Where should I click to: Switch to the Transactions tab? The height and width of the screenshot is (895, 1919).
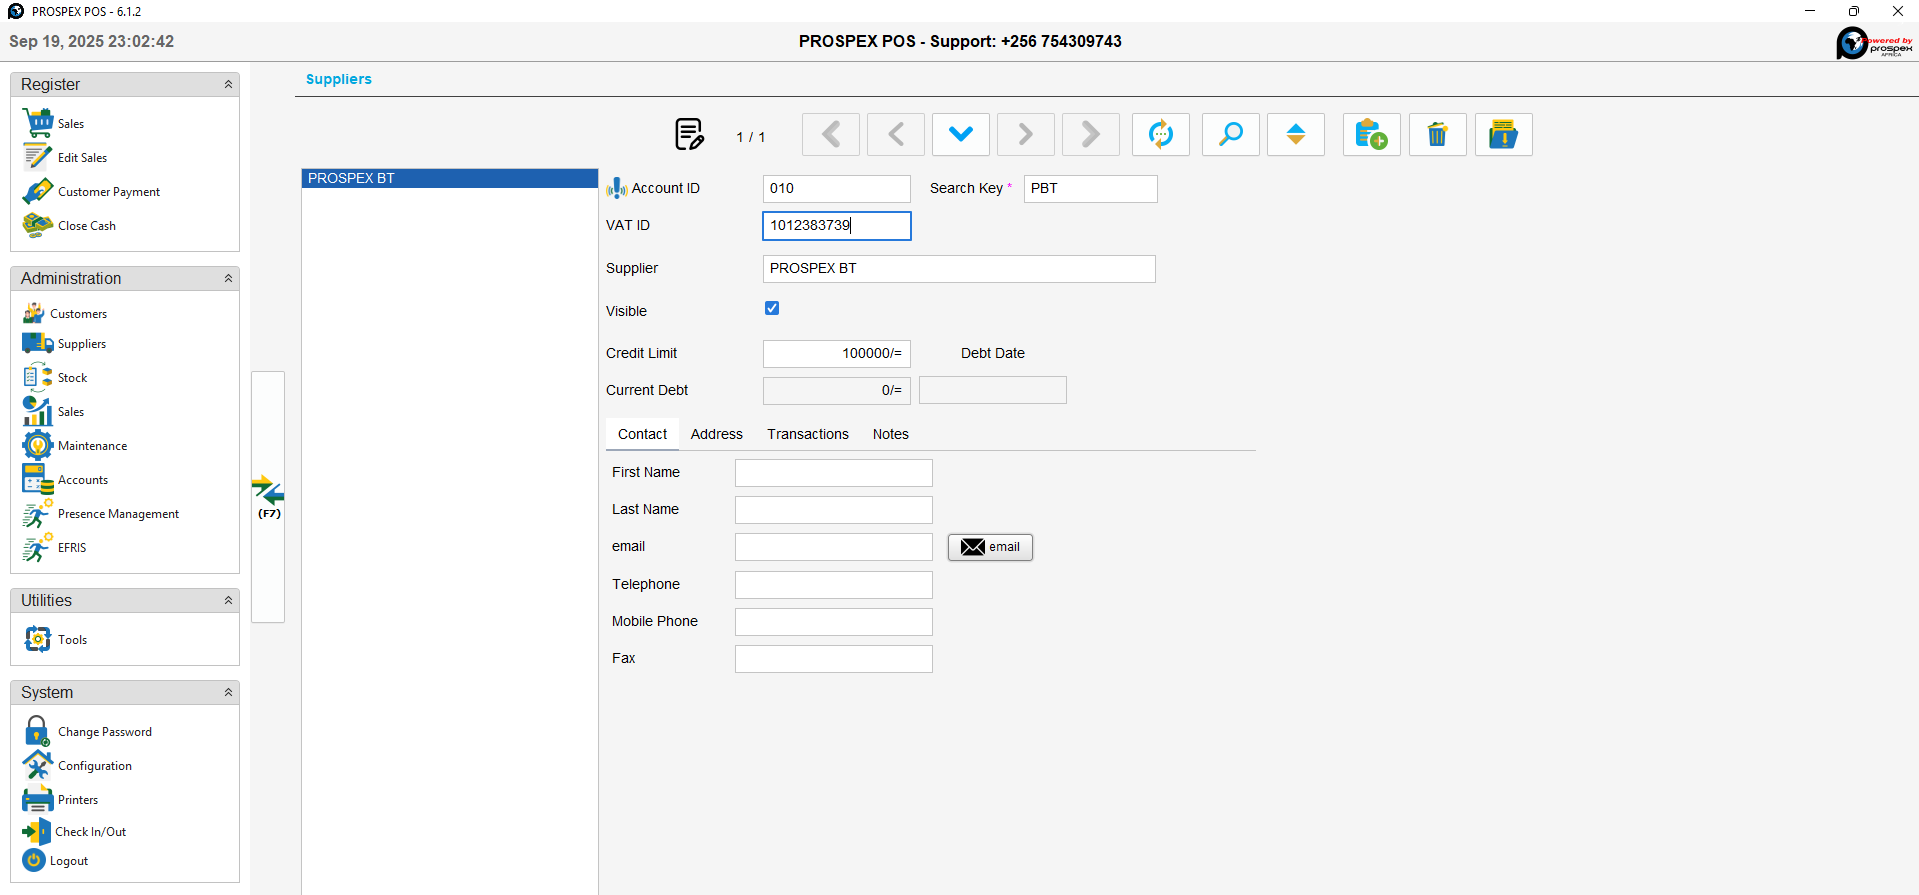pos(807,435)
